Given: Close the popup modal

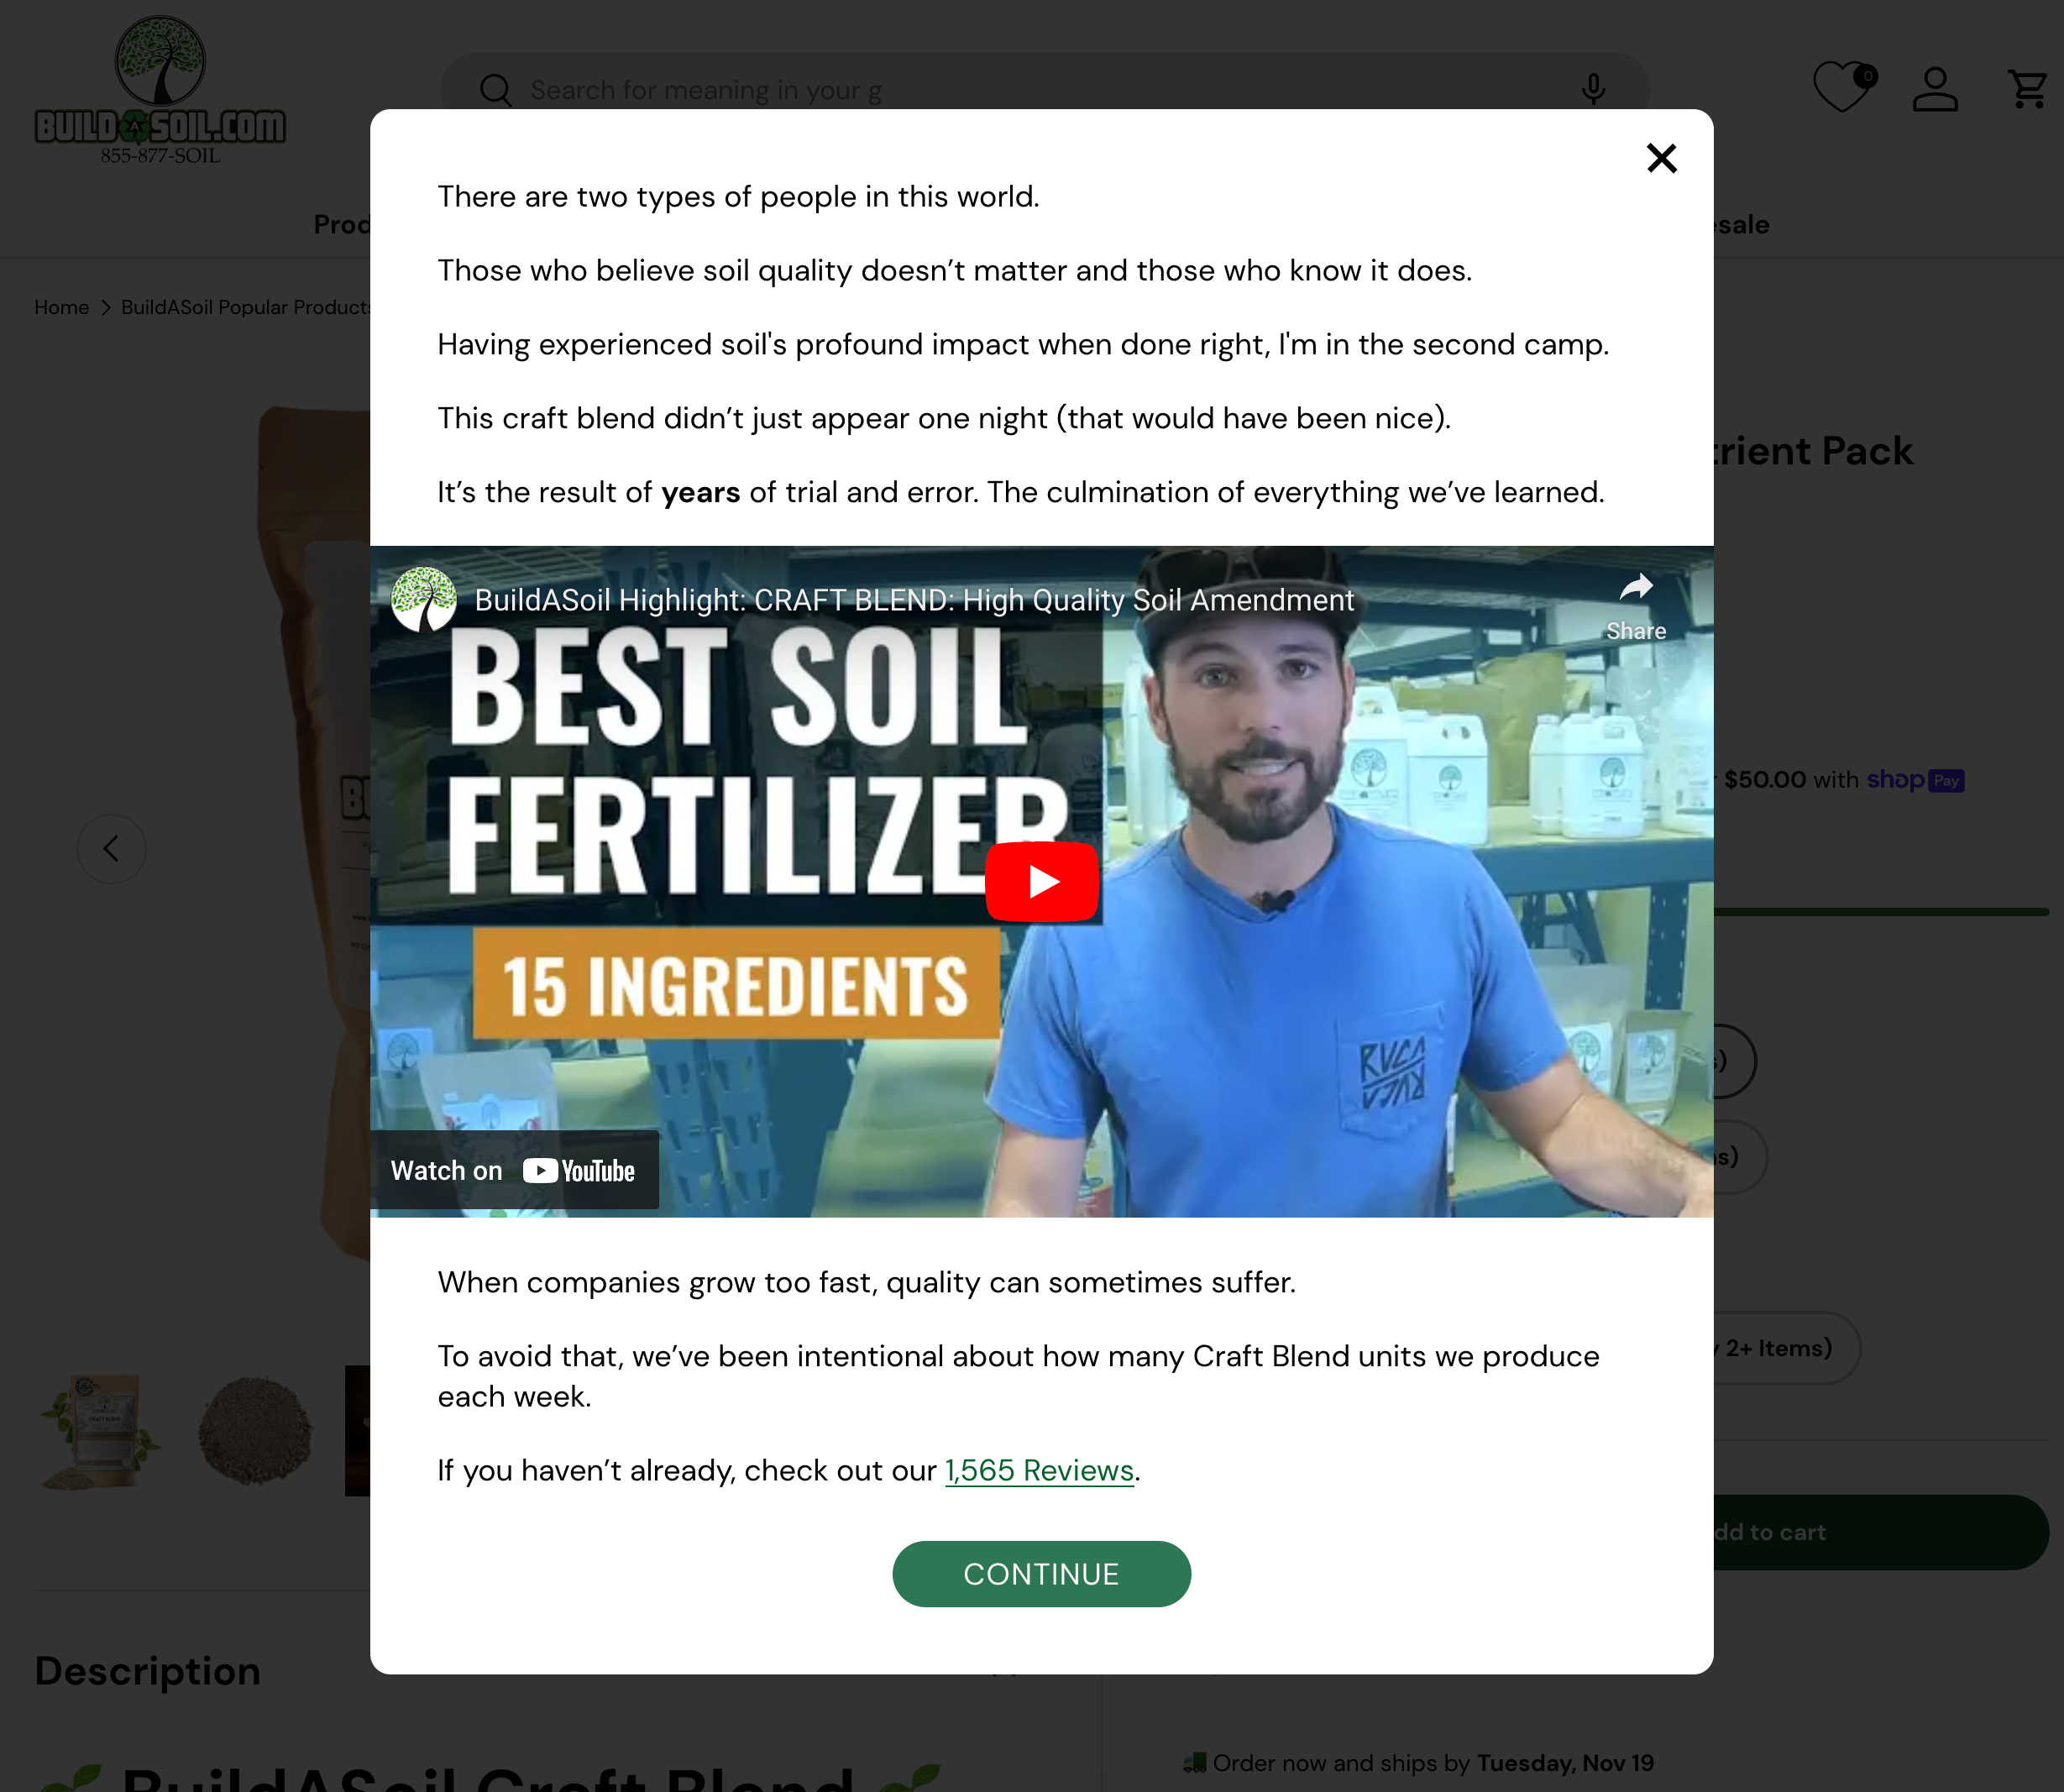Looking at the screenshot, I should click(1662, 158).
